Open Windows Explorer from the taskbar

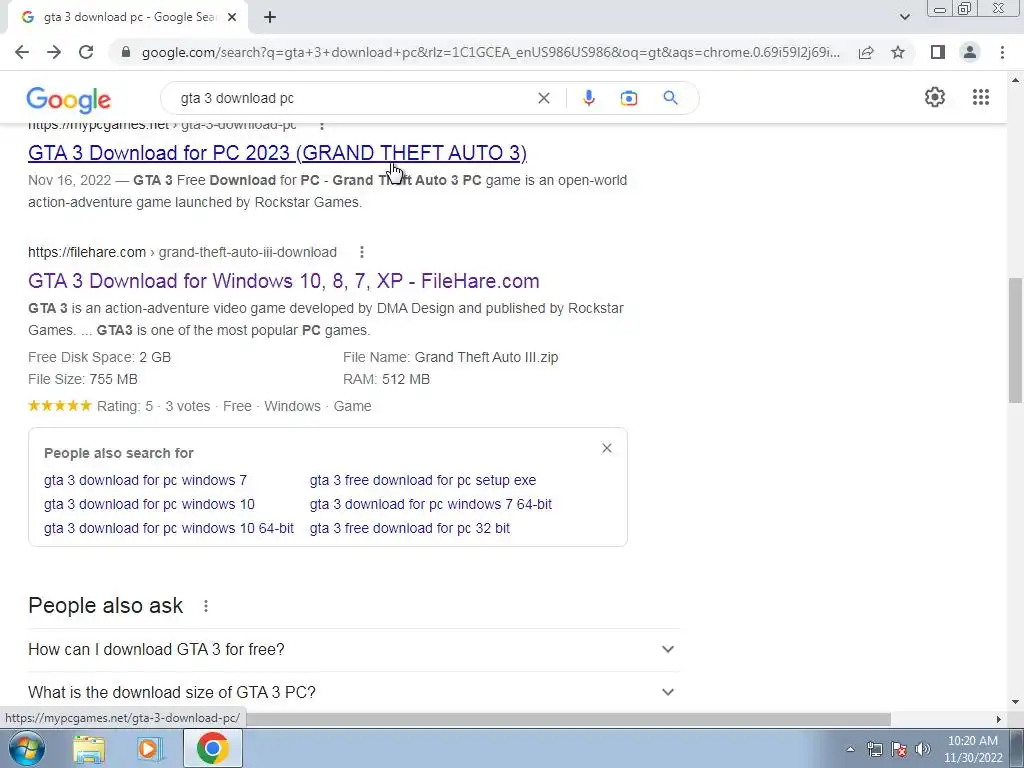pos(89,748)
